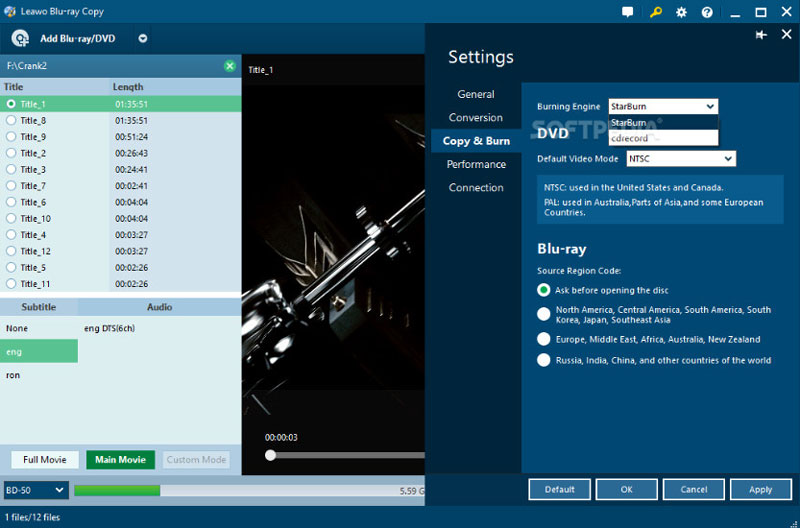
Task: Click the video playback seek slider handle
Action: (270, 455)
